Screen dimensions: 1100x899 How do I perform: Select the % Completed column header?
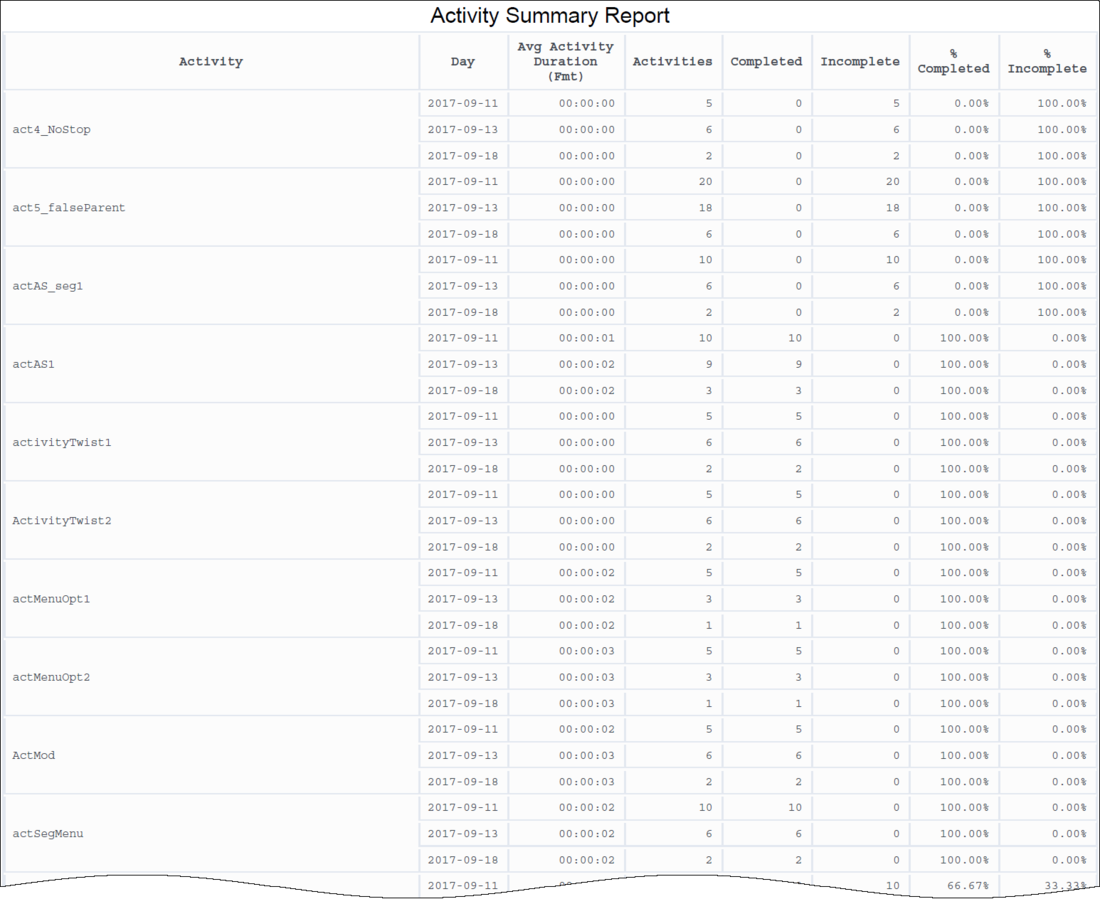[953, 62]
